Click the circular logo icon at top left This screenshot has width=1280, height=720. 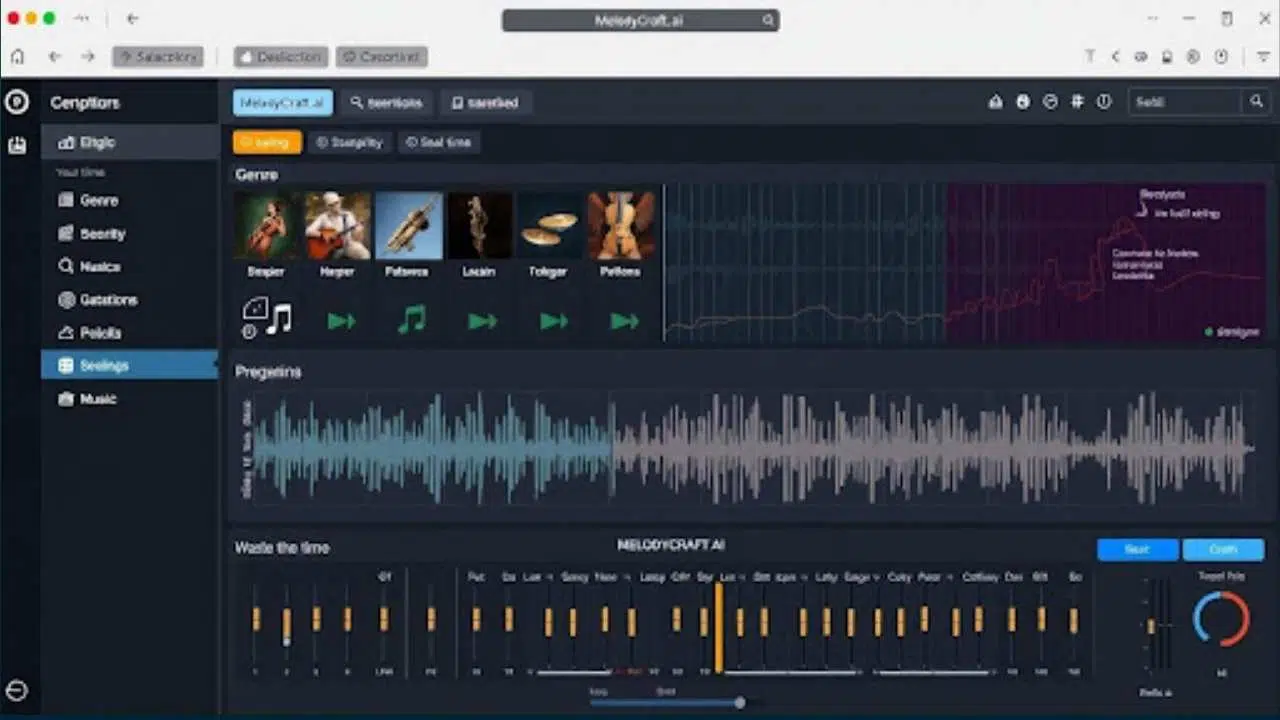(17, 102)
